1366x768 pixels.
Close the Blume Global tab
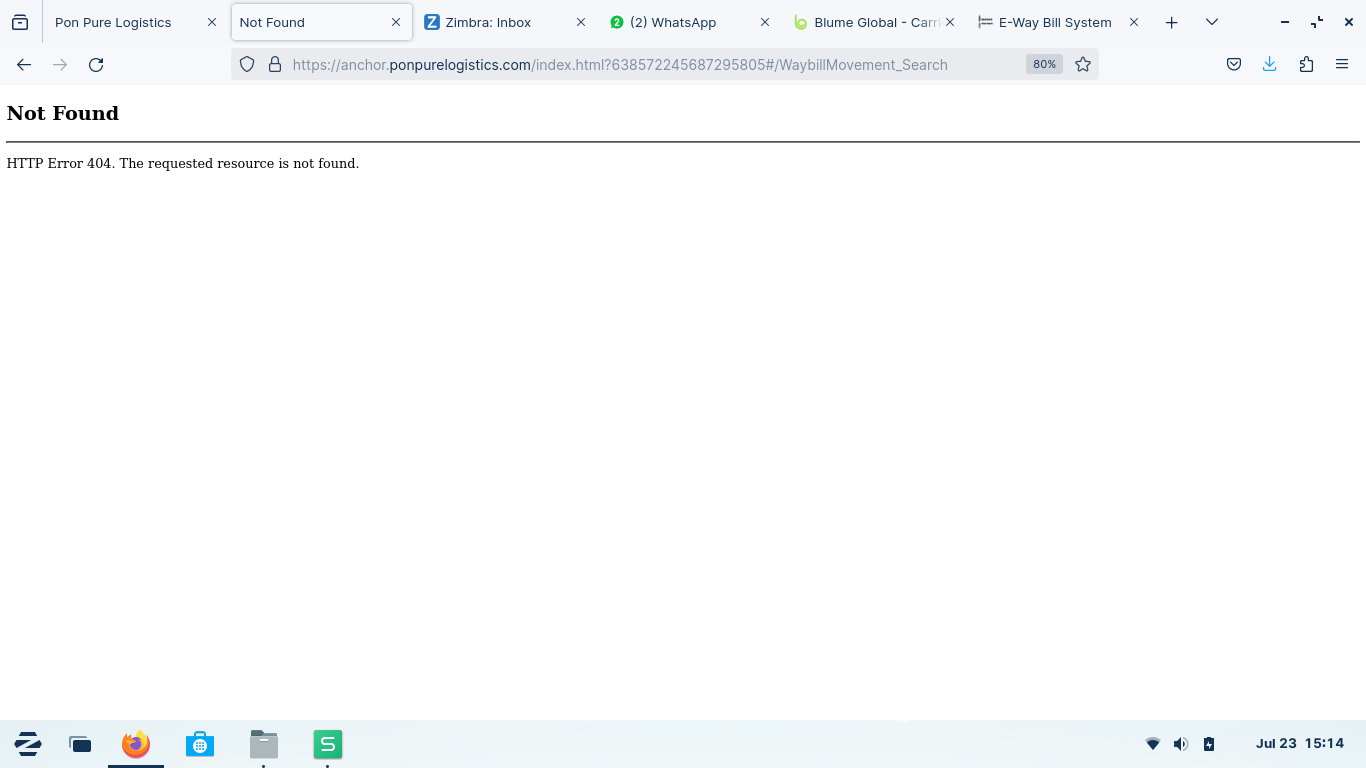tap(949, 22)
